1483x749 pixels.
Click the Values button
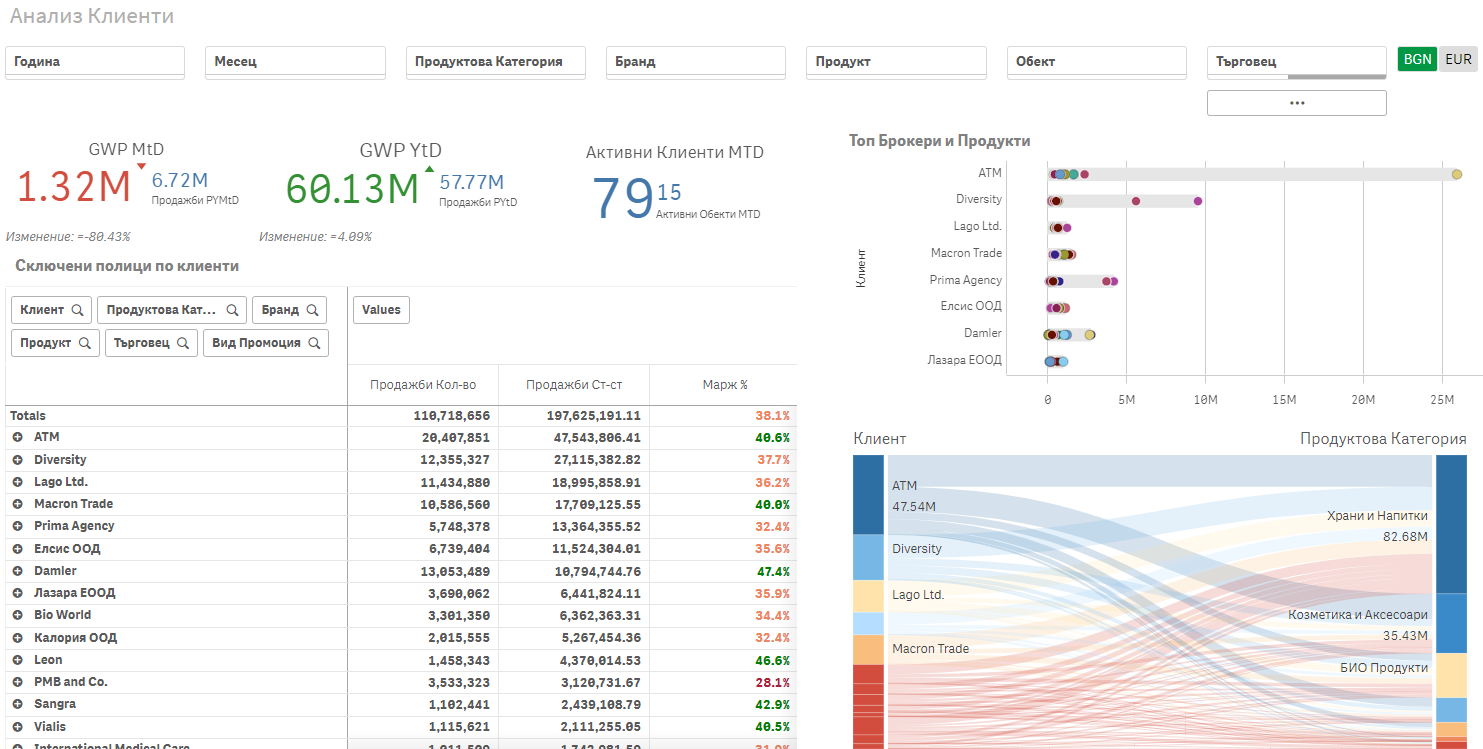point(381,310)
